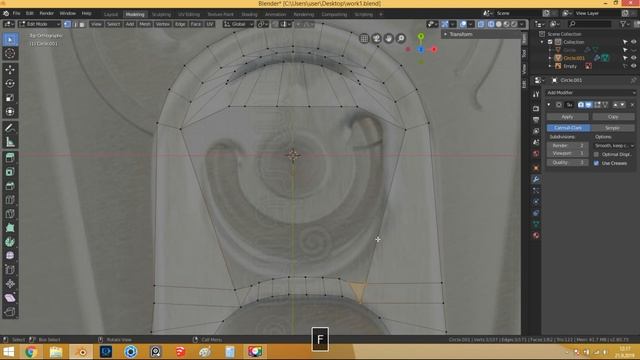Open the Mesh menu in the viewport header
Viewport: 640px width, 360px height.
pyautogui.click(x=145, y=24)
